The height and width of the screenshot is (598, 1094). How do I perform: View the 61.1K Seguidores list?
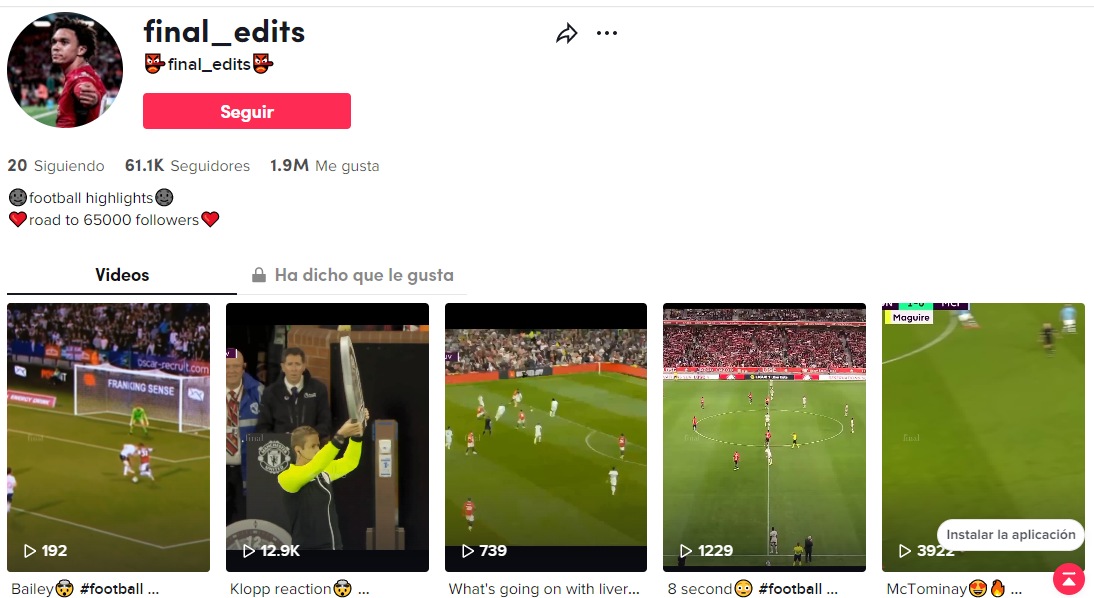187,166
